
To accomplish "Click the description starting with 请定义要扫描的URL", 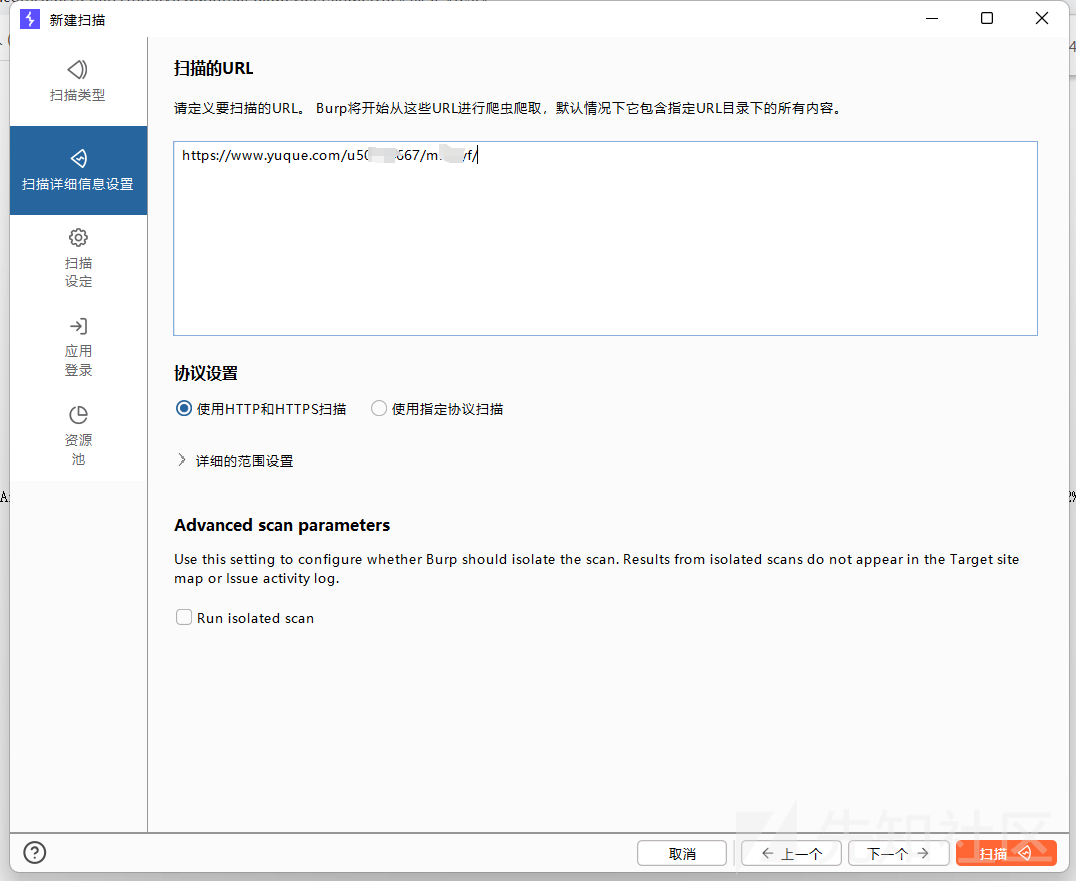I will (508, 108).
